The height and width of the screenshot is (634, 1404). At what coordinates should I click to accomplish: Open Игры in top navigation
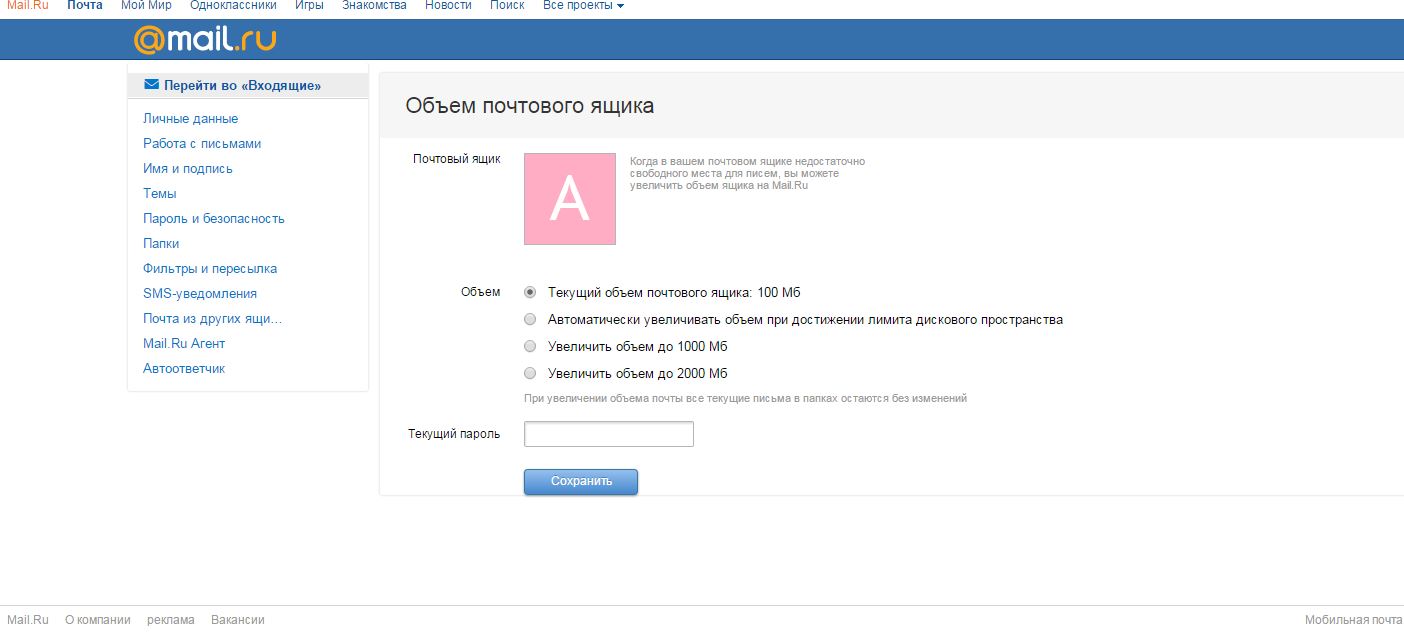coord(309,6)
